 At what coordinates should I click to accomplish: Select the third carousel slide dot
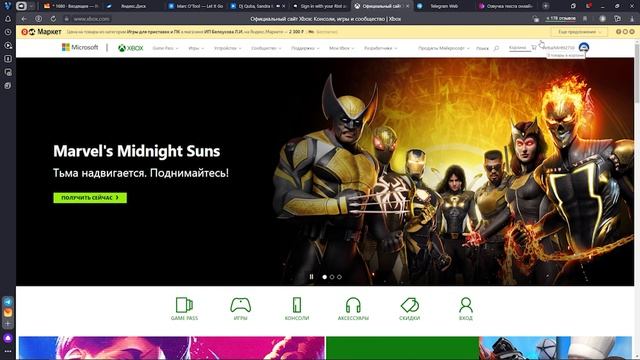coord(339,277)
